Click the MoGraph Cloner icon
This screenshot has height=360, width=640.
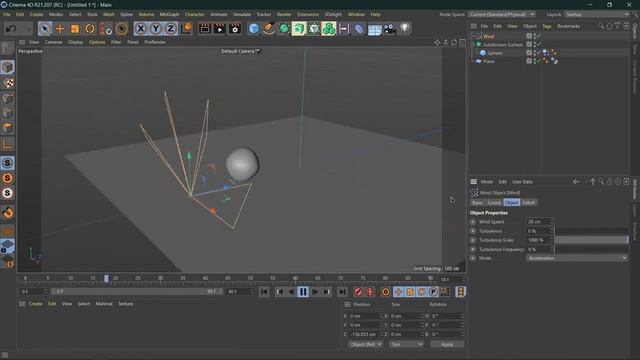click(329, 29)
